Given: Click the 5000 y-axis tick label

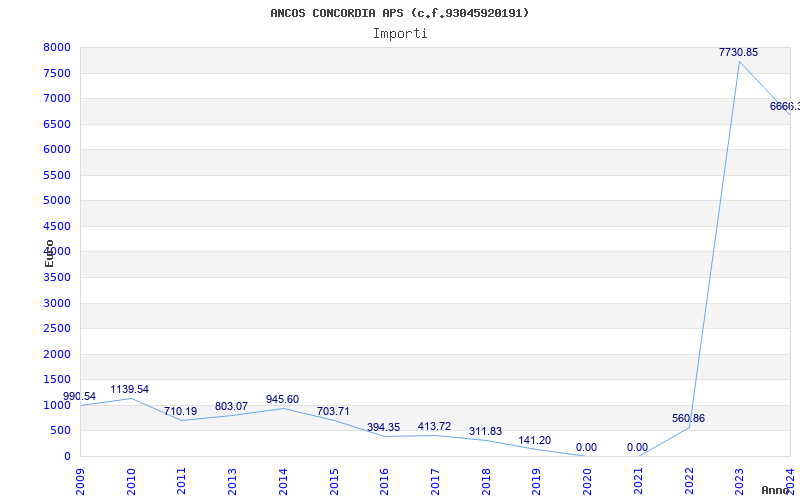Looking at the screenshot, I should coord(57,201).
